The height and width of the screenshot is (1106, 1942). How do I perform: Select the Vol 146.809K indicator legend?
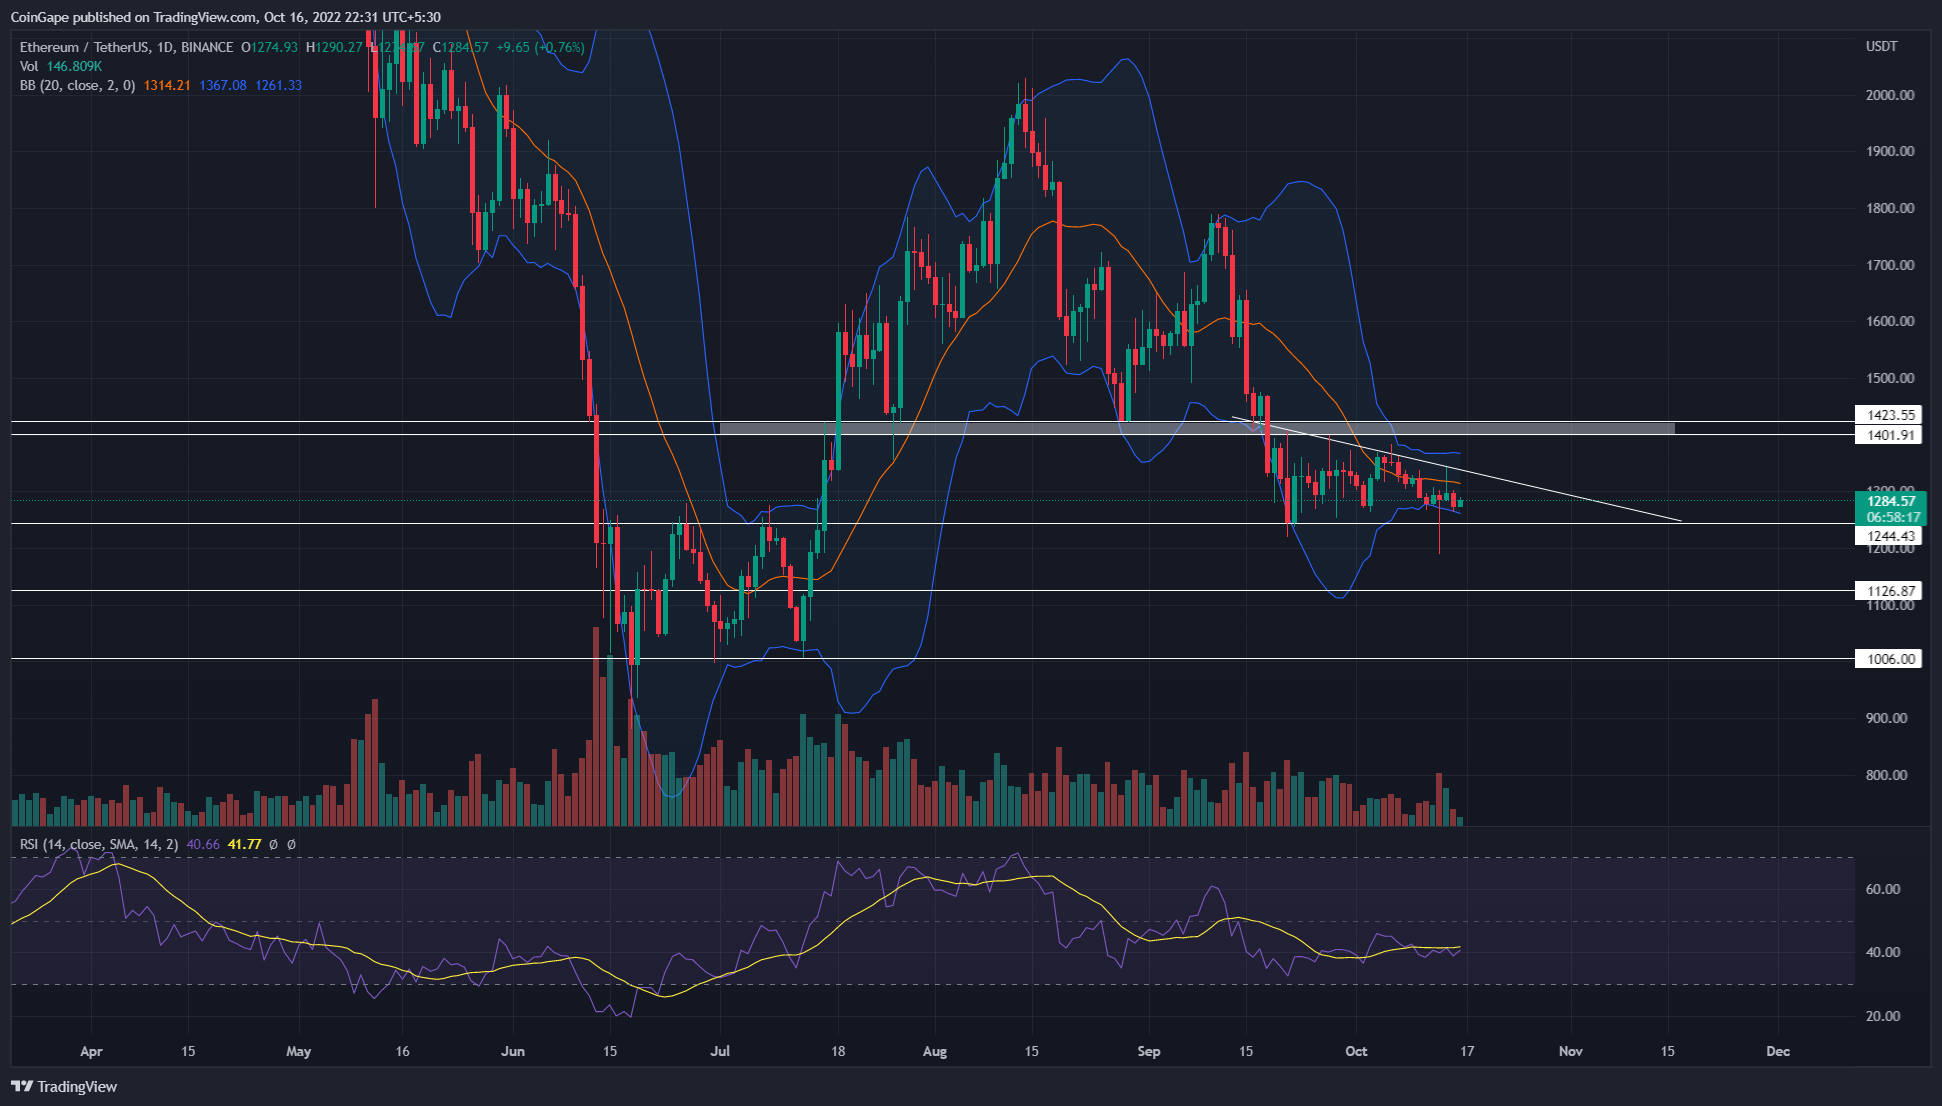click(x=61, y=66)
